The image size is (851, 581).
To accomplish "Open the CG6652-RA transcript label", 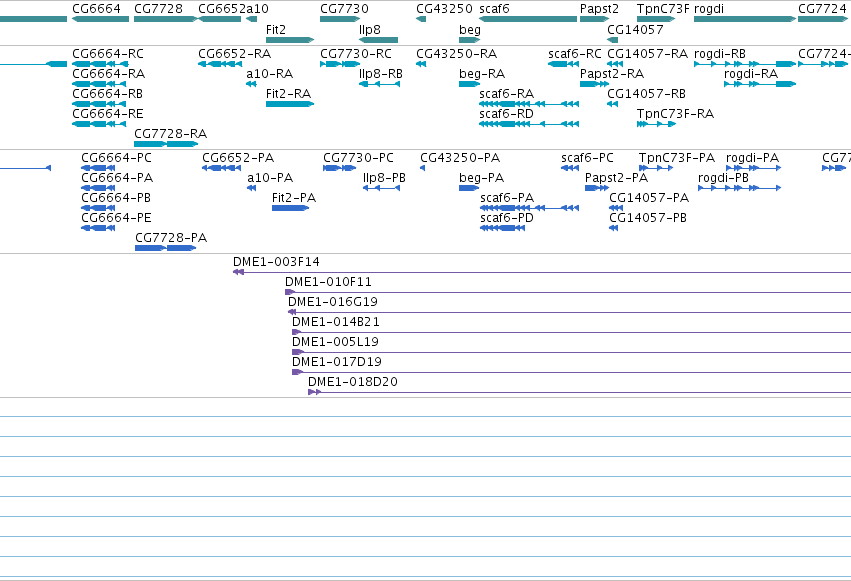I will coord(234,54).
